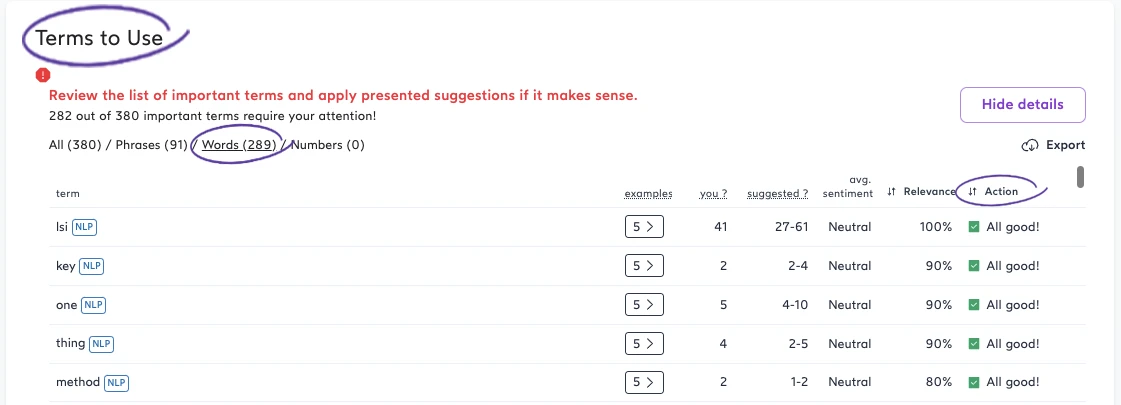Sort by the Action column

1000,192
